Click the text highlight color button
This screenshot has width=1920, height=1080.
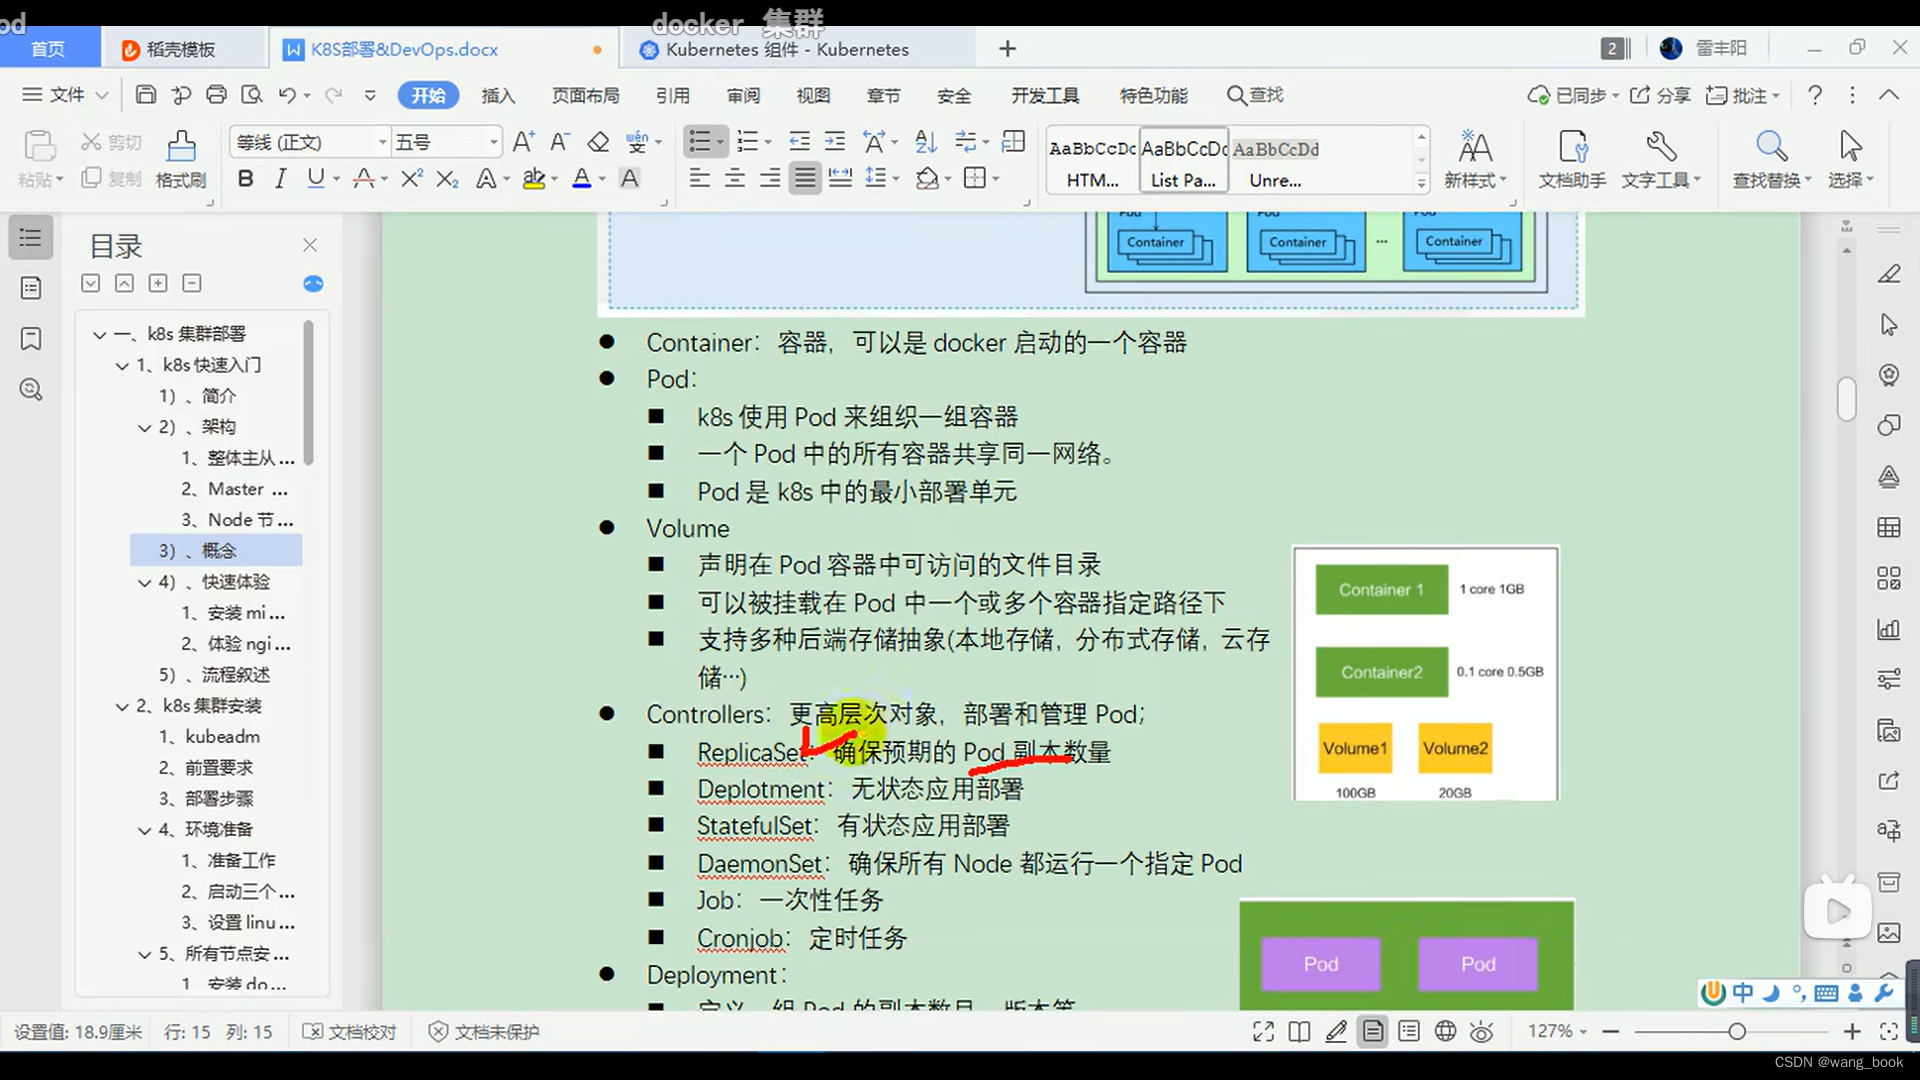534,179
